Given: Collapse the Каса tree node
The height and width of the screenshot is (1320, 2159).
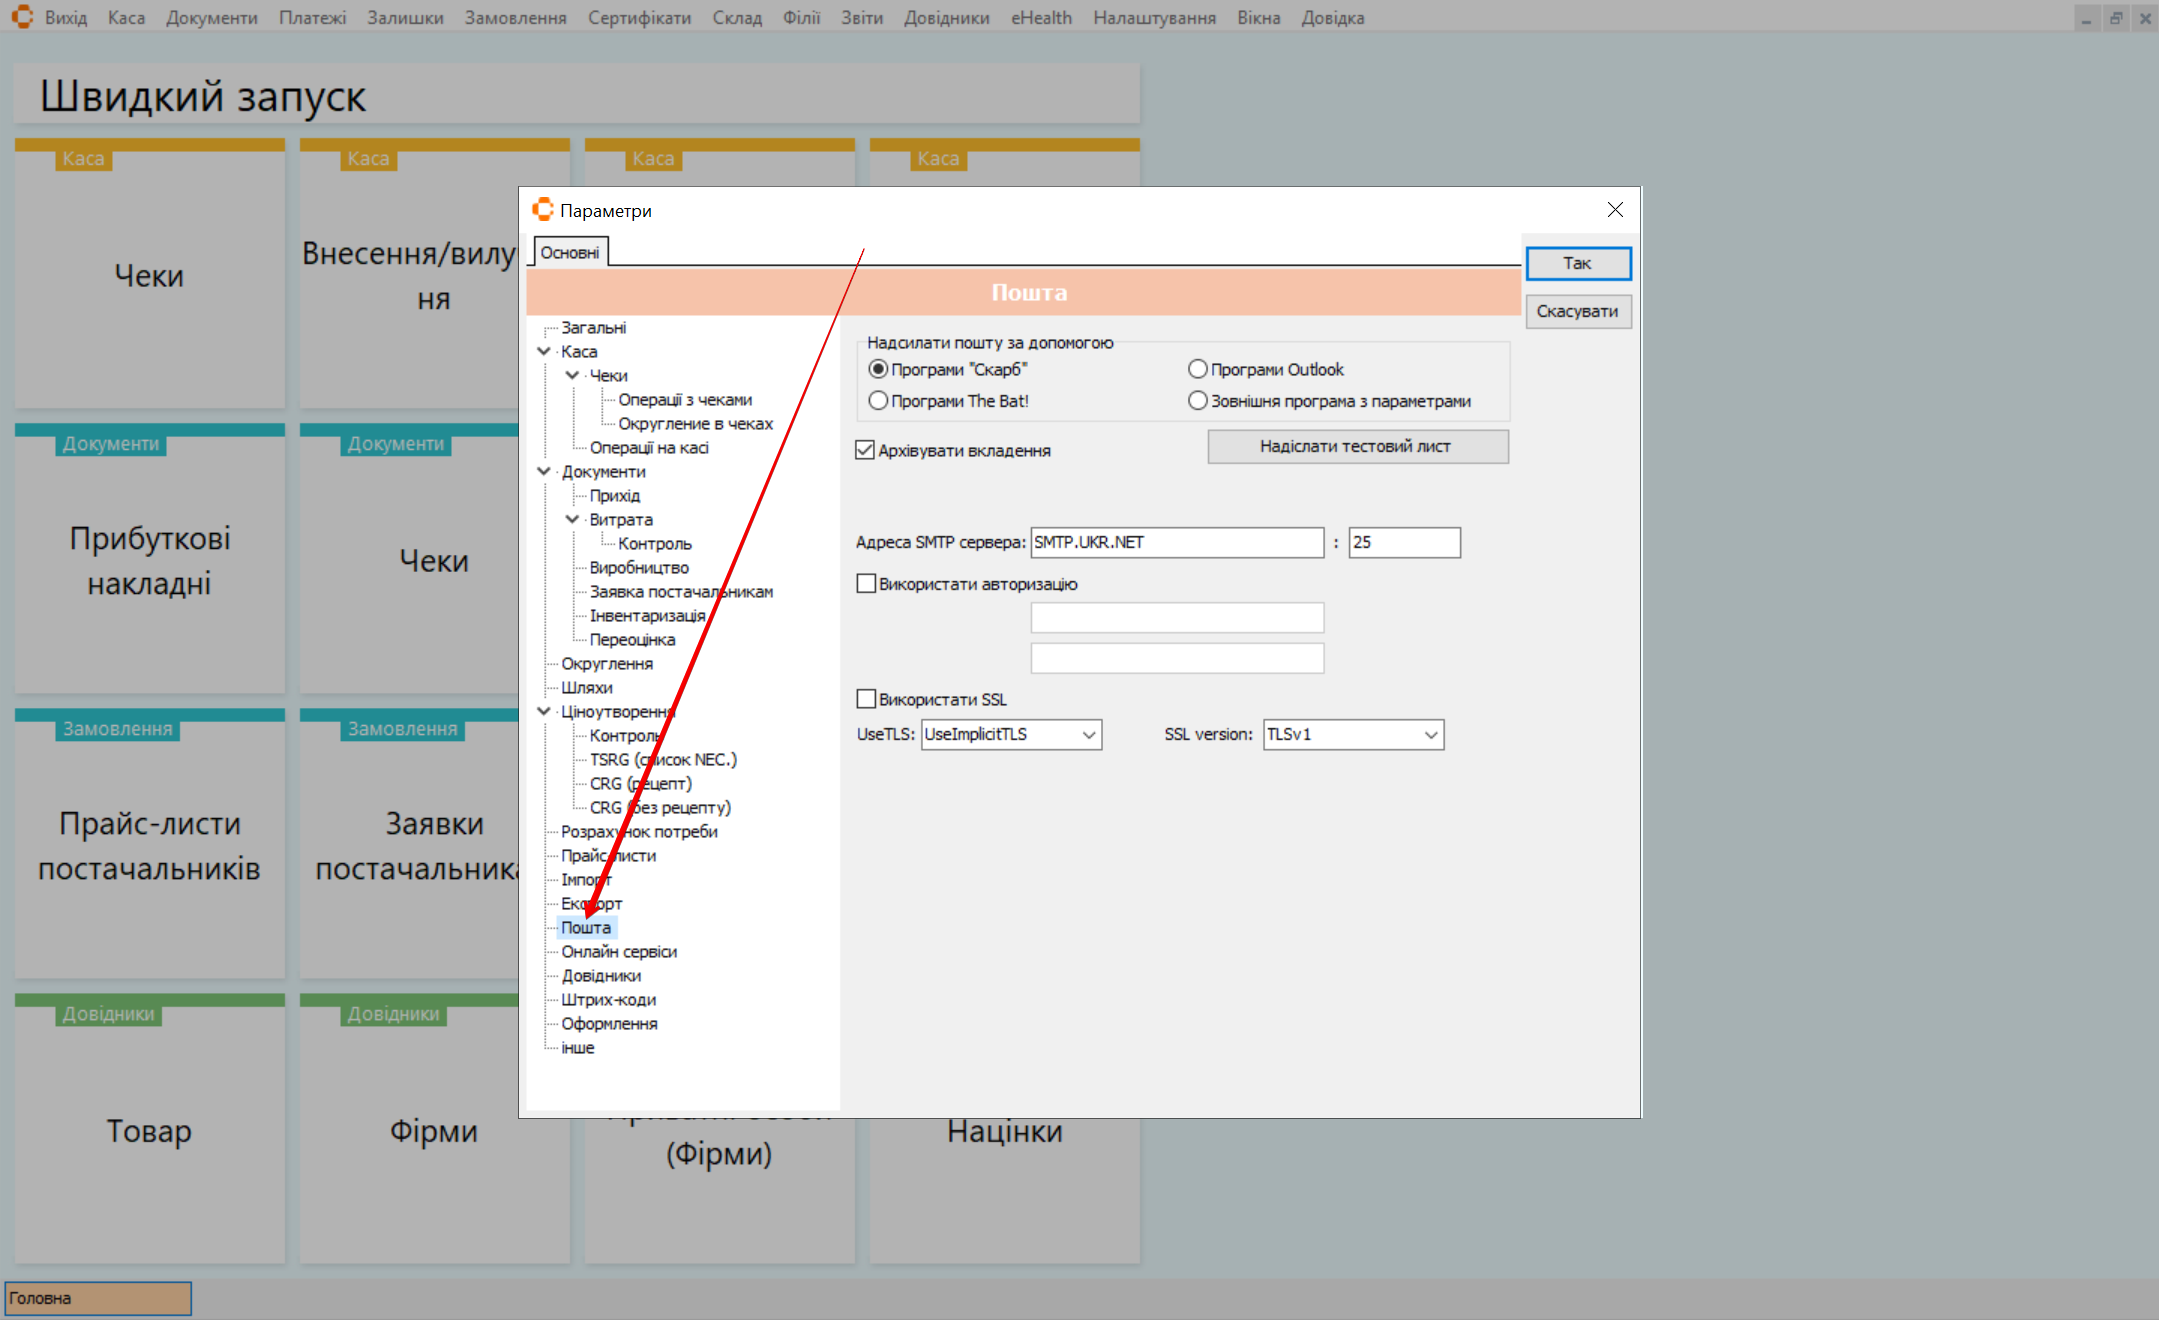Looking at the screenshot, I should (544, 351).
